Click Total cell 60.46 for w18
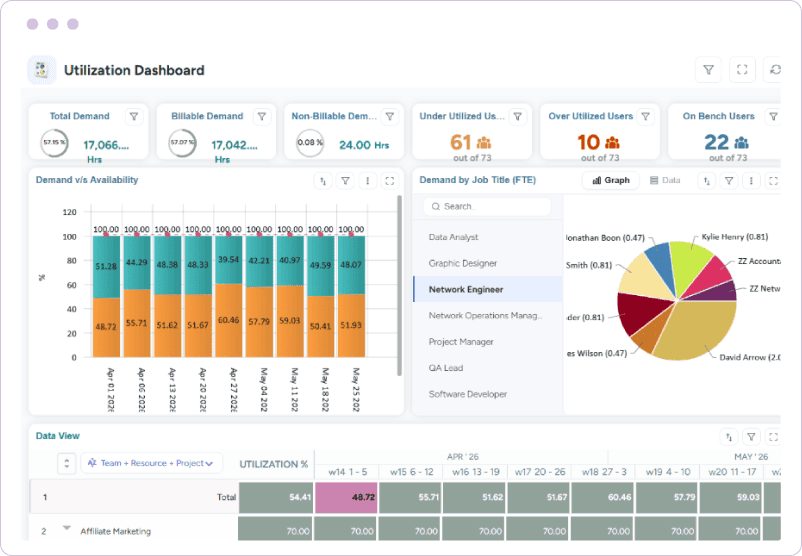Viewport: 802px width, 556px height. pyautogui.click(x=603, y=497)
